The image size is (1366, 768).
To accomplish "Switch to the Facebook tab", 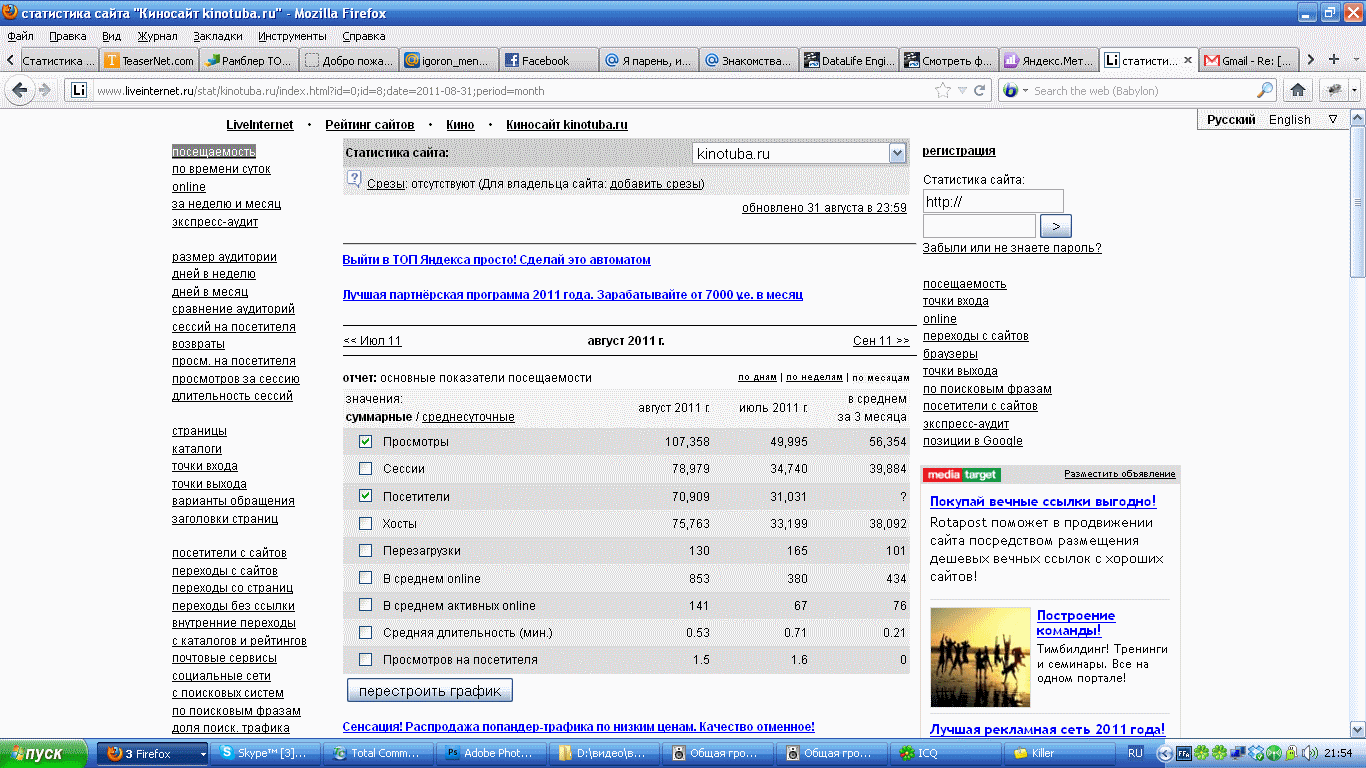I will point(545,61).
